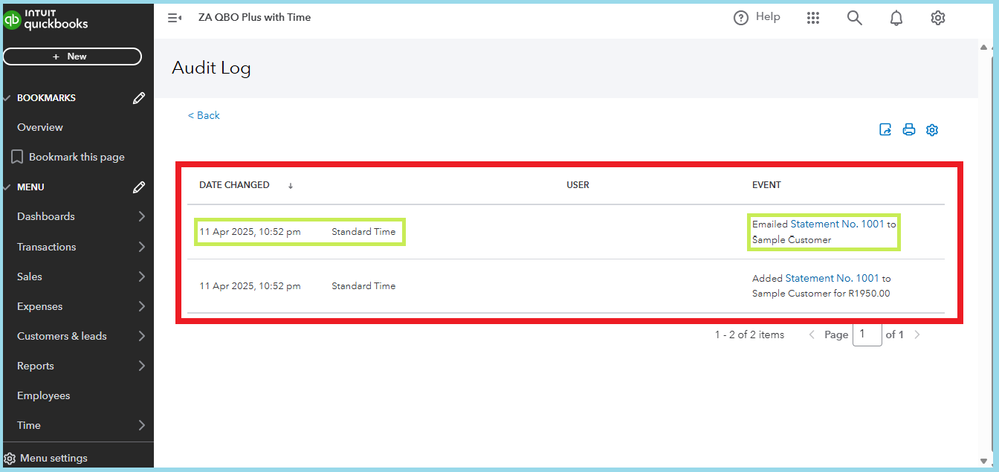Expand the Expenses submenu chevron
Viewport: 999px width, 472px height.
click(141, 306)
